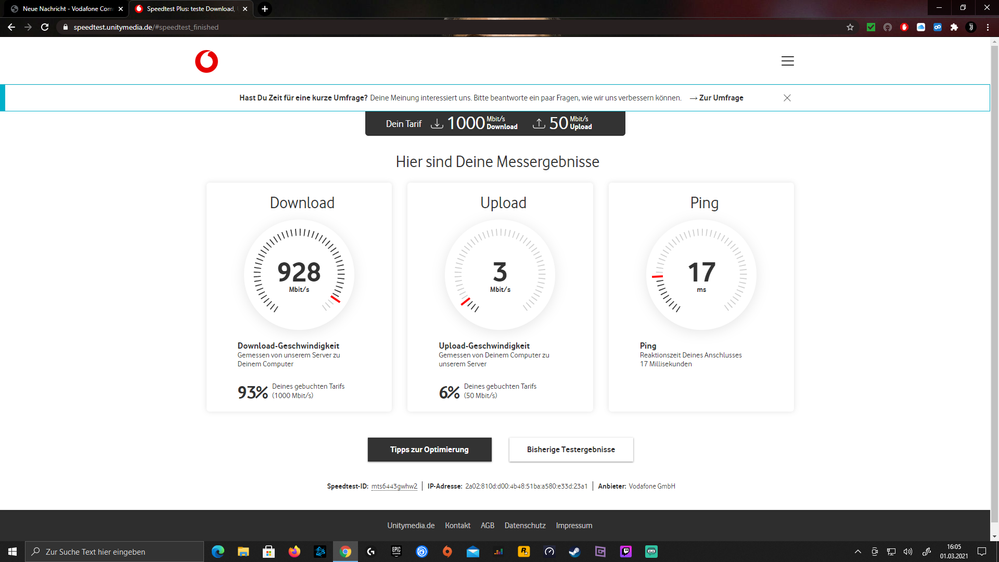The height and width of the screenshot is (562, 999).
Task: Show hidden system tray icons
Action: (858, 552)
